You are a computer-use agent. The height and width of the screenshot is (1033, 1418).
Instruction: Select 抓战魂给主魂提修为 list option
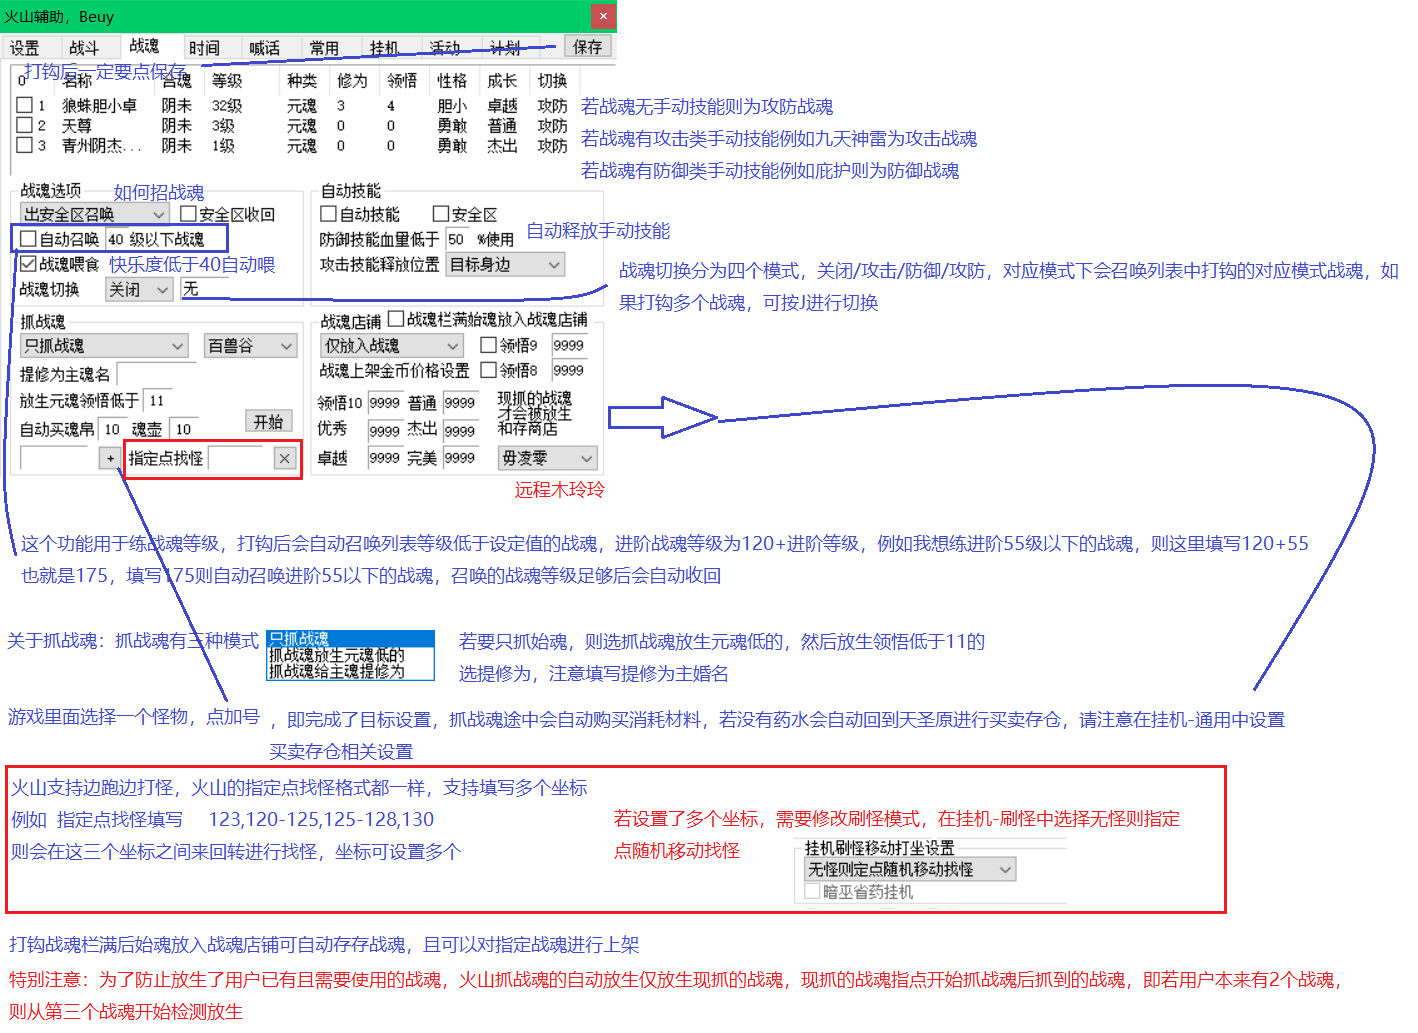[x=350, y=671]
